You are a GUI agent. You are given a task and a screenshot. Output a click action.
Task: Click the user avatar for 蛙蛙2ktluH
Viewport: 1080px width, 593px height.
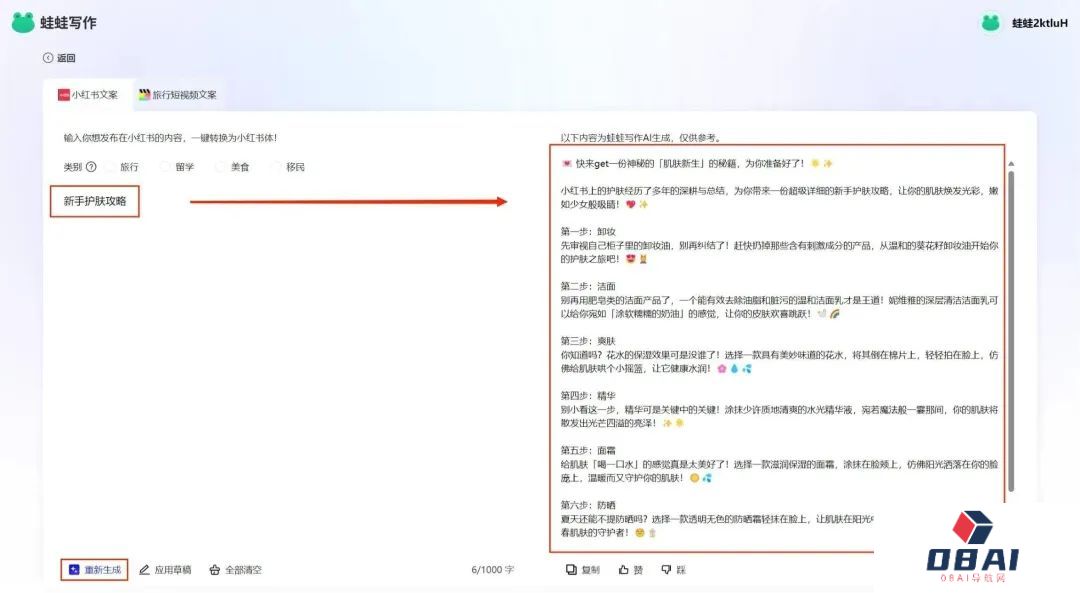click(990, 21)
